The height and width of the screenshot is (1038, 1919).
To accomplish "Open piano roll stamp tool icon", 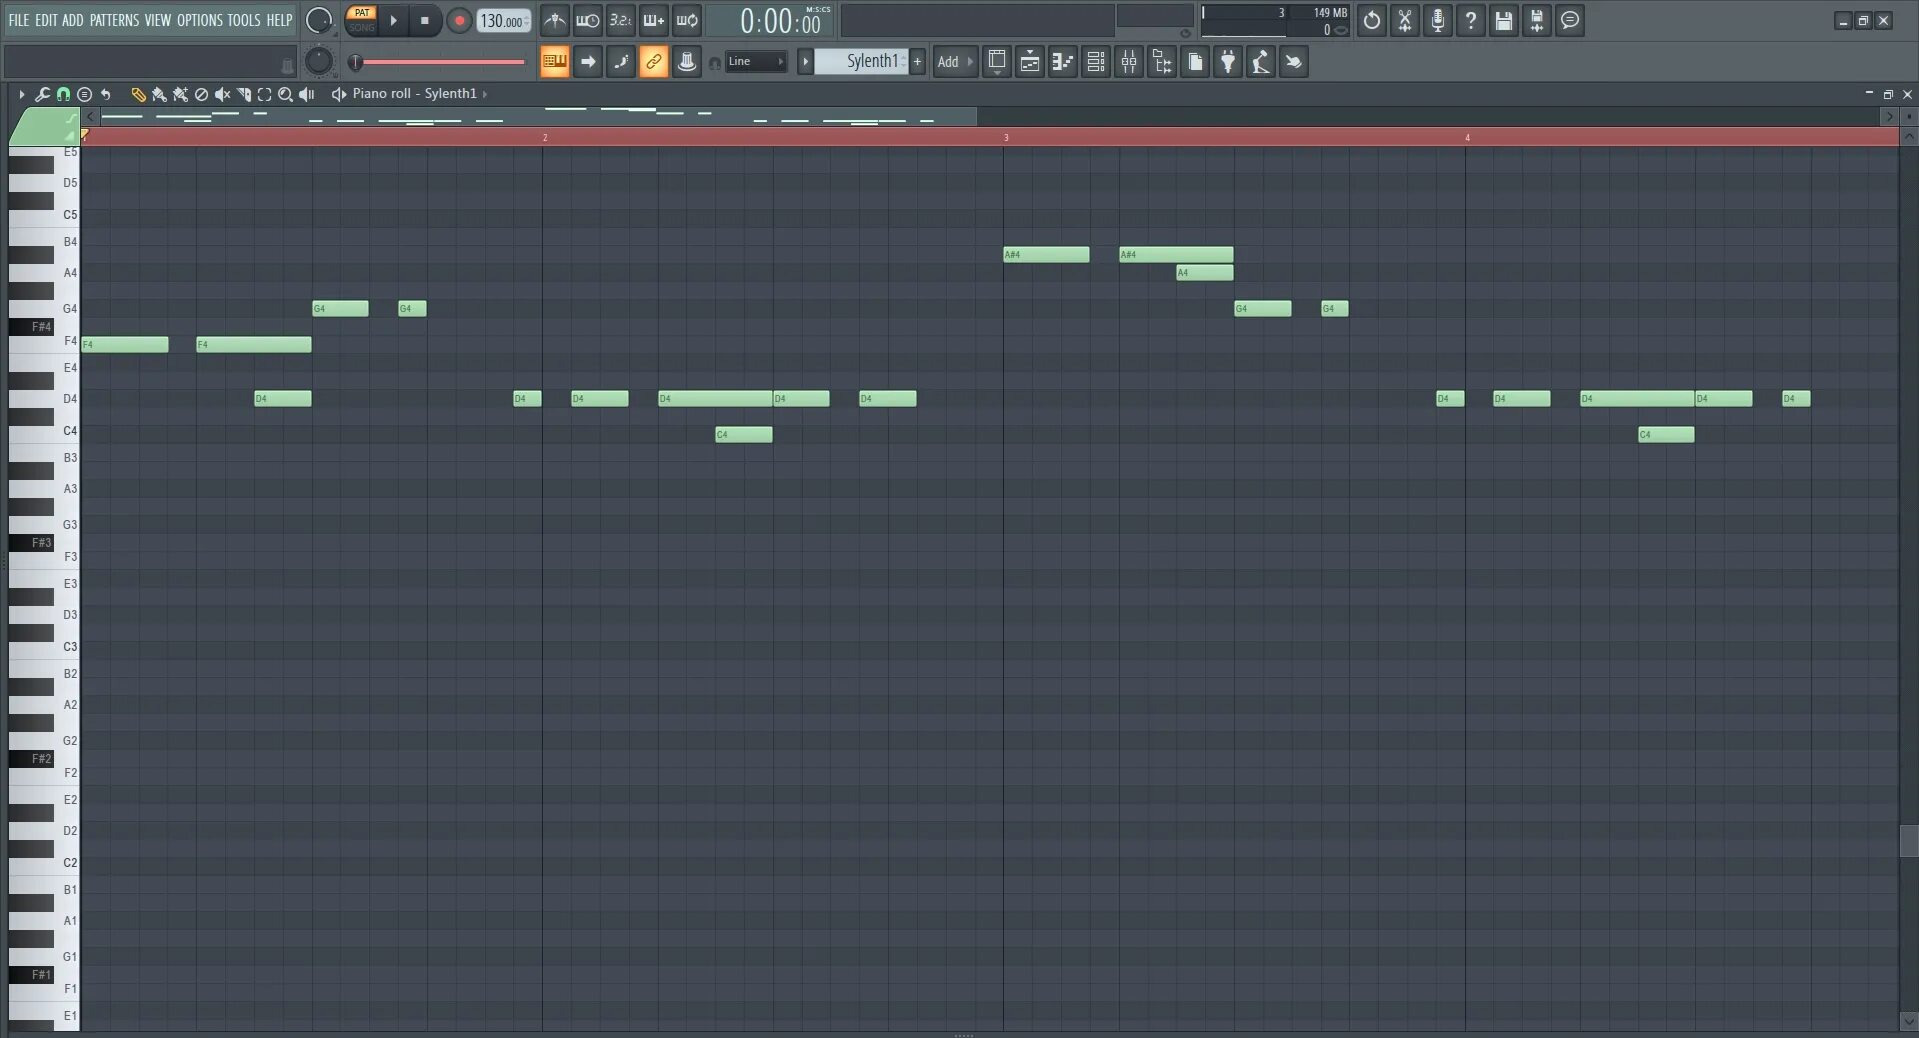I will click(84, 94).
